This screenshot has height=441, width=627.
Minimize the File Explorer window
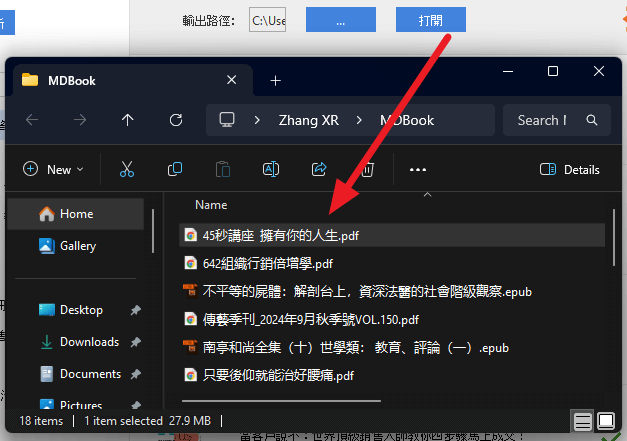pos(508,71)
